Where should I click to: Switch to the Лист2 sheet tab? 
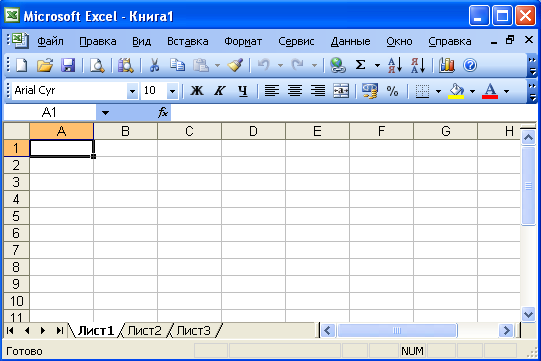(144, 331)
